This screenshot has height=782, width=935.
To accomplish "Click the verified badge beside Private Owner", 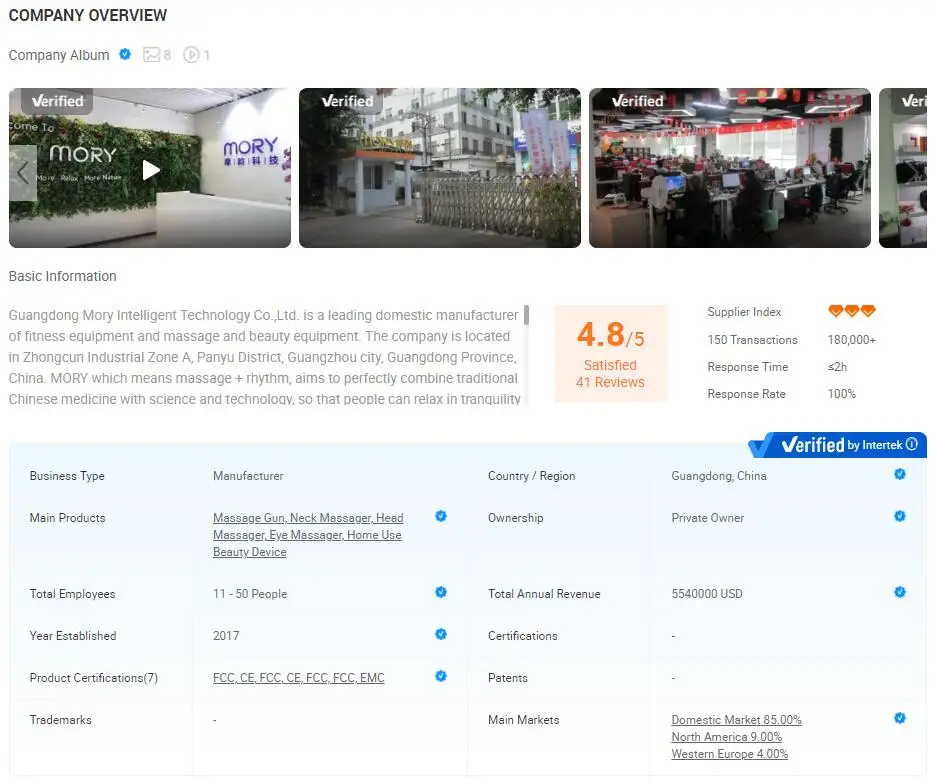I will tap(900, 516).
